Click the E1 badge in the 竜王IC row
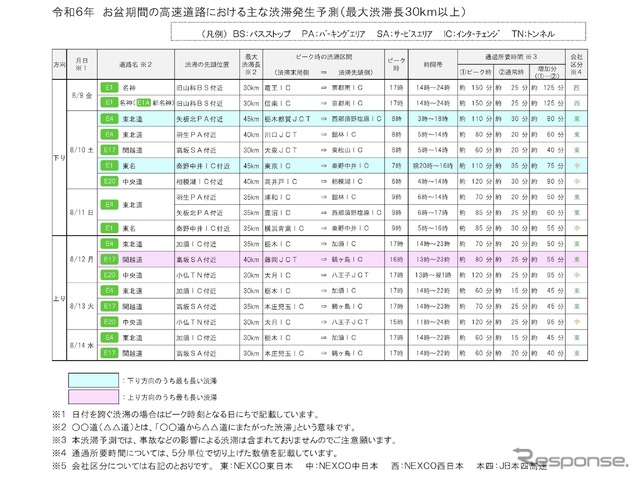640x480 pixels. 109,87
